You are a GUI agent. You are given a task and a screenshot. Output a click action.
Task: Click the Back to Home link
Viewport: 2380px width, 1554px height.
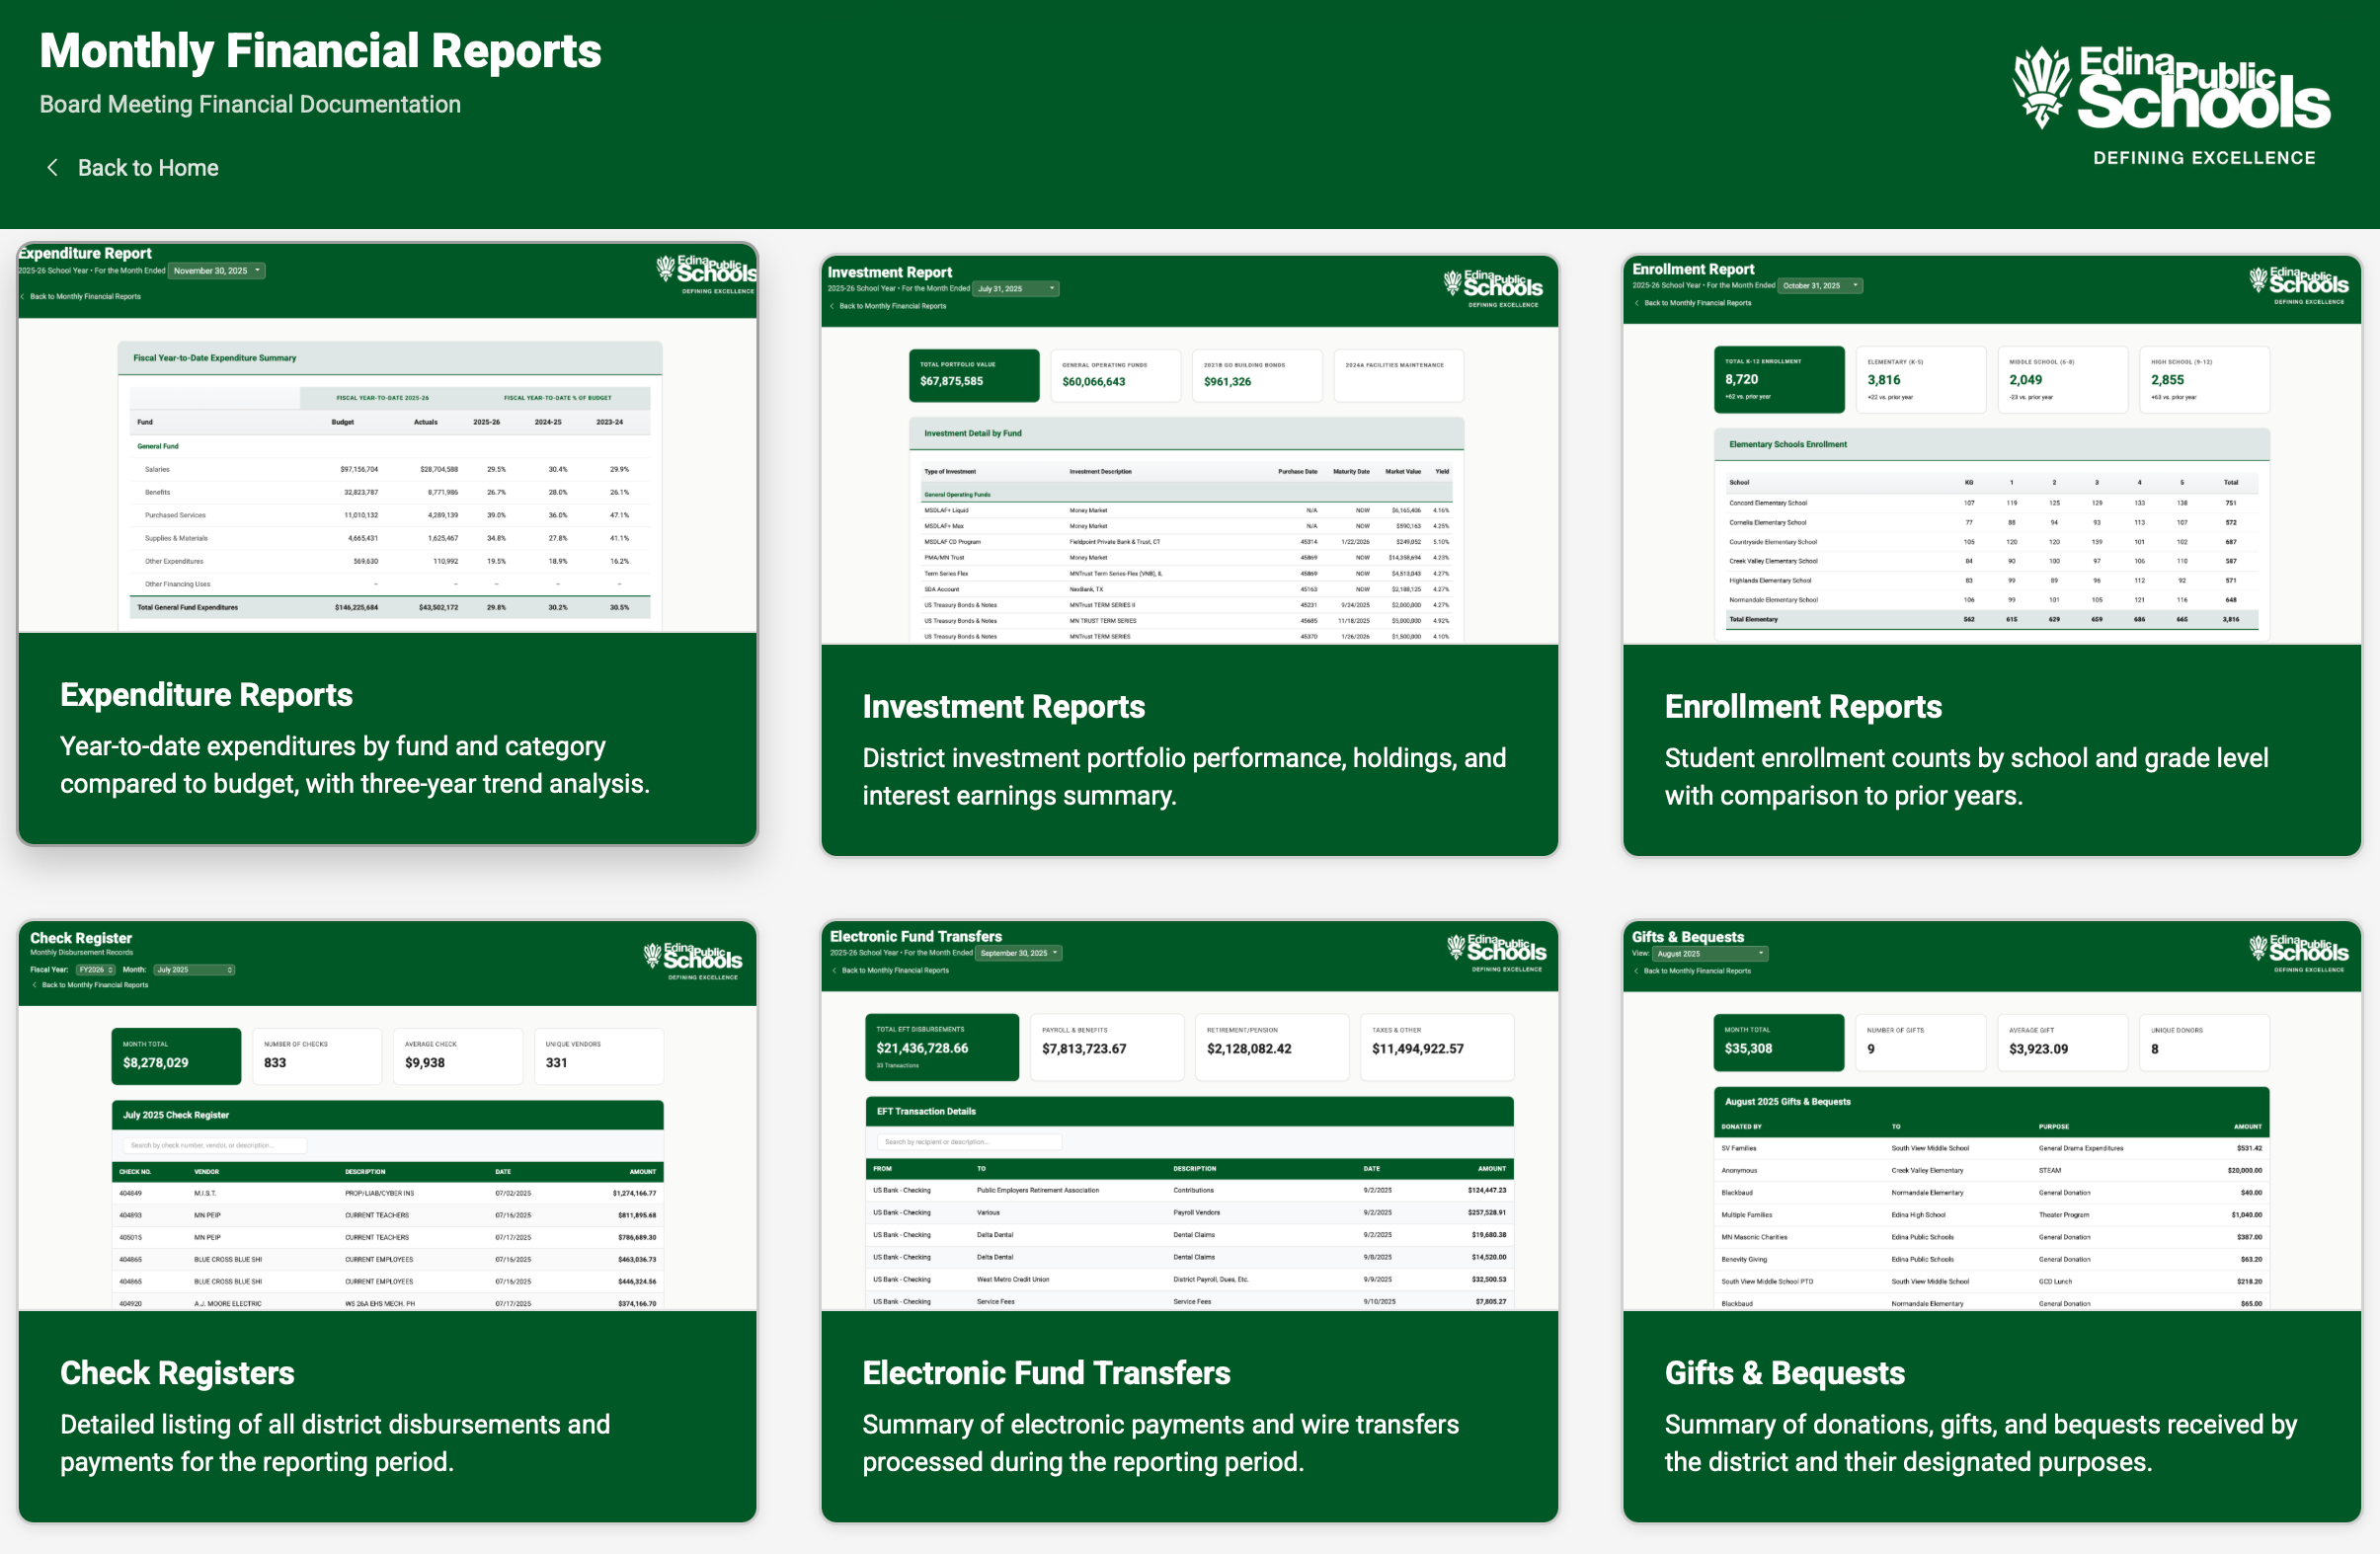pyautogui.click(x=147, y=167)
